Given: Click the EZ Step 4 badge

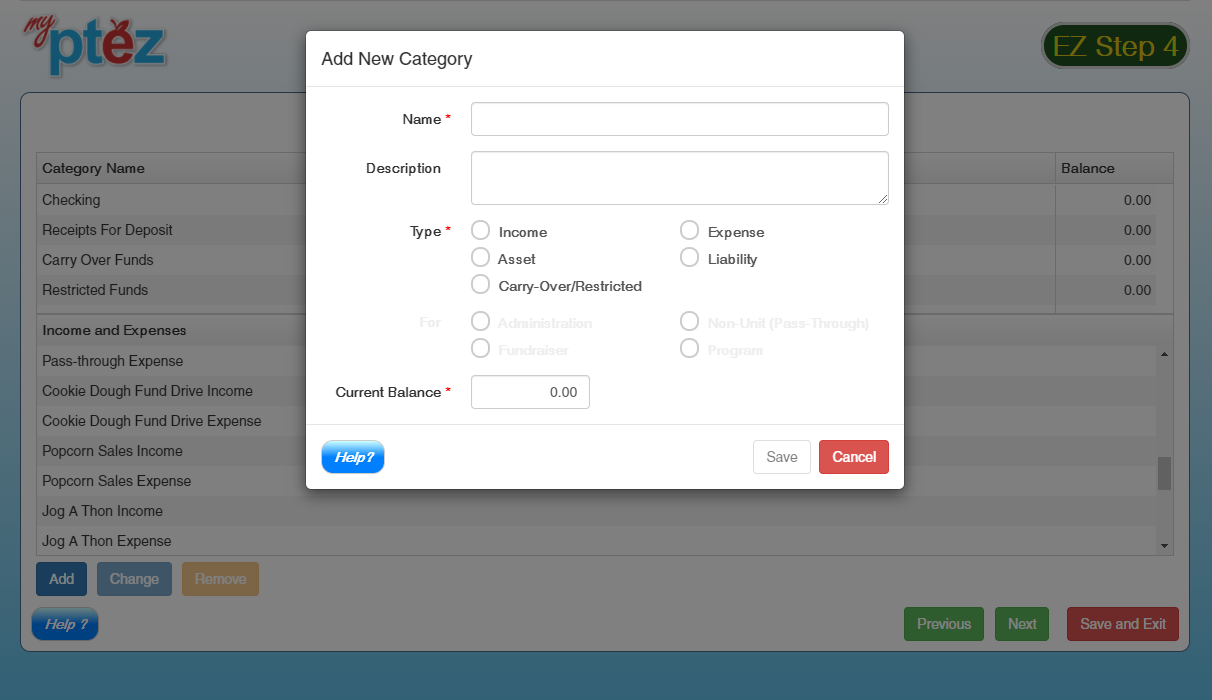Looking at the screenshot, I should 1115,46.
